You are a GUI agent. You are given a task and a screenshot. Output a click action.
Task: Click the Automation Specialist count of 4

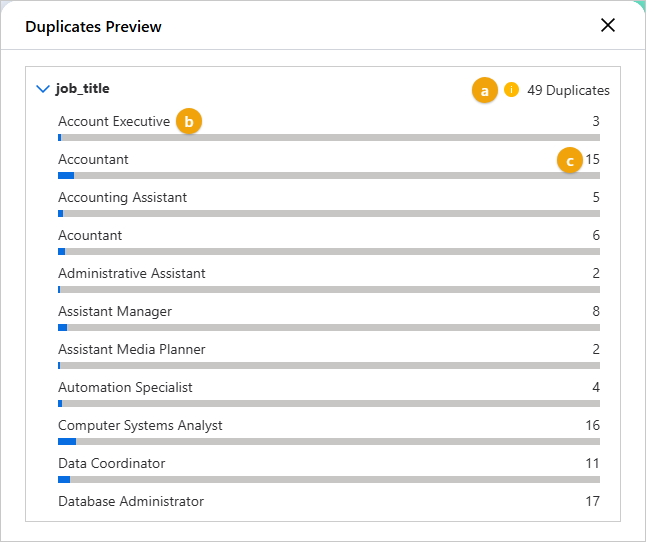point(596,387)
